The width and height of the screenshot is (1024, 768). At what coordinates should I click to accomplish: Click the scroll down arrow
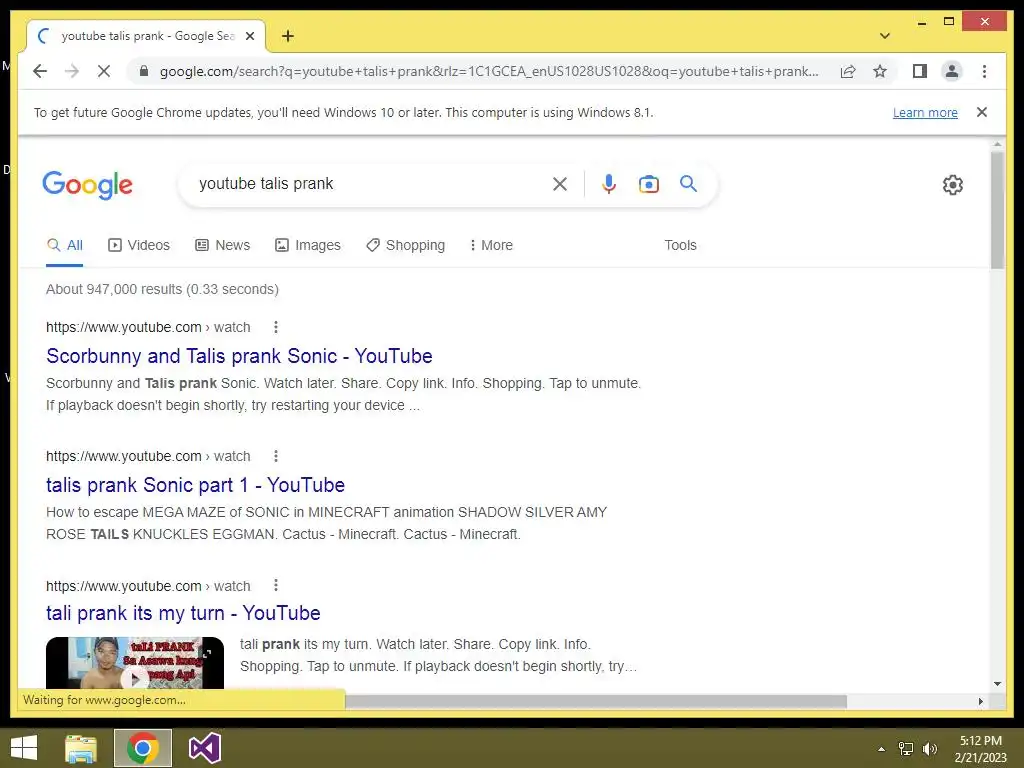tap(997, 684)
